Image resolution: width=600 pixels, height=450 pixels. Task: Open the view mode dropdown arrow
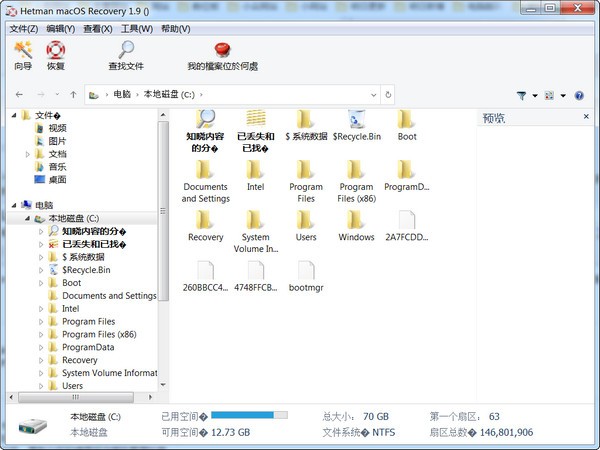tap(563, 95)
